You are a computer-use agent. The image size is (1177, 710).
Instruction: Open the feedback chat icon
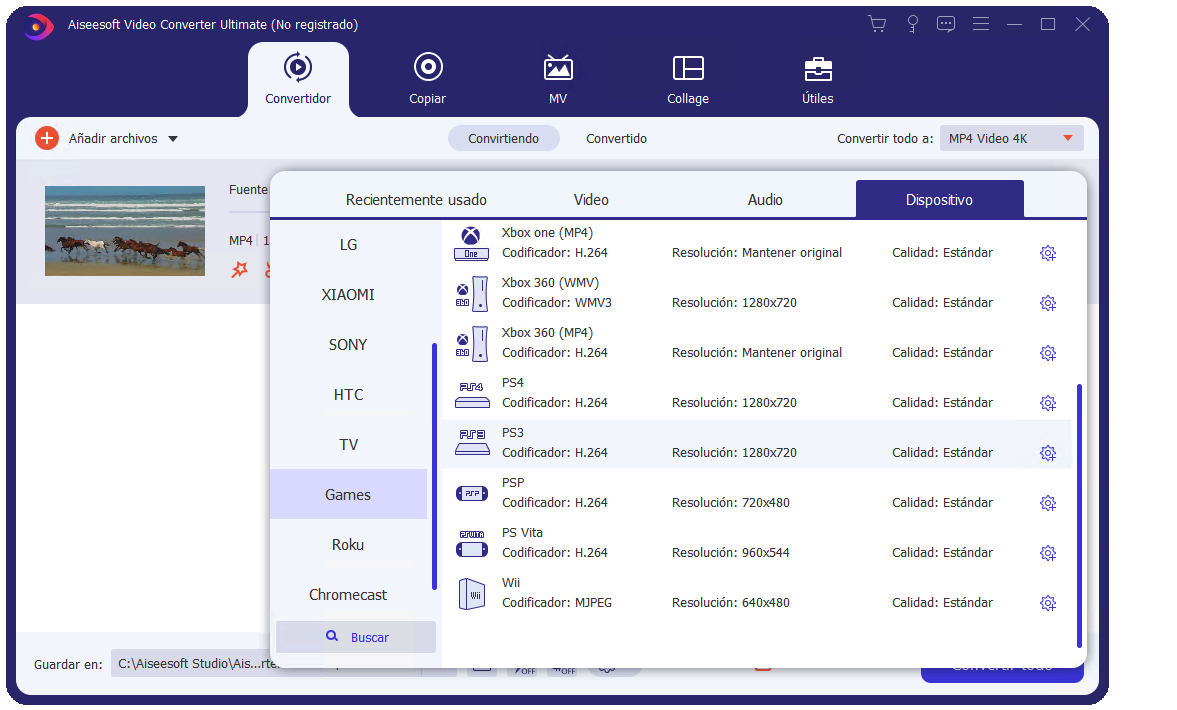pos(946,24)
